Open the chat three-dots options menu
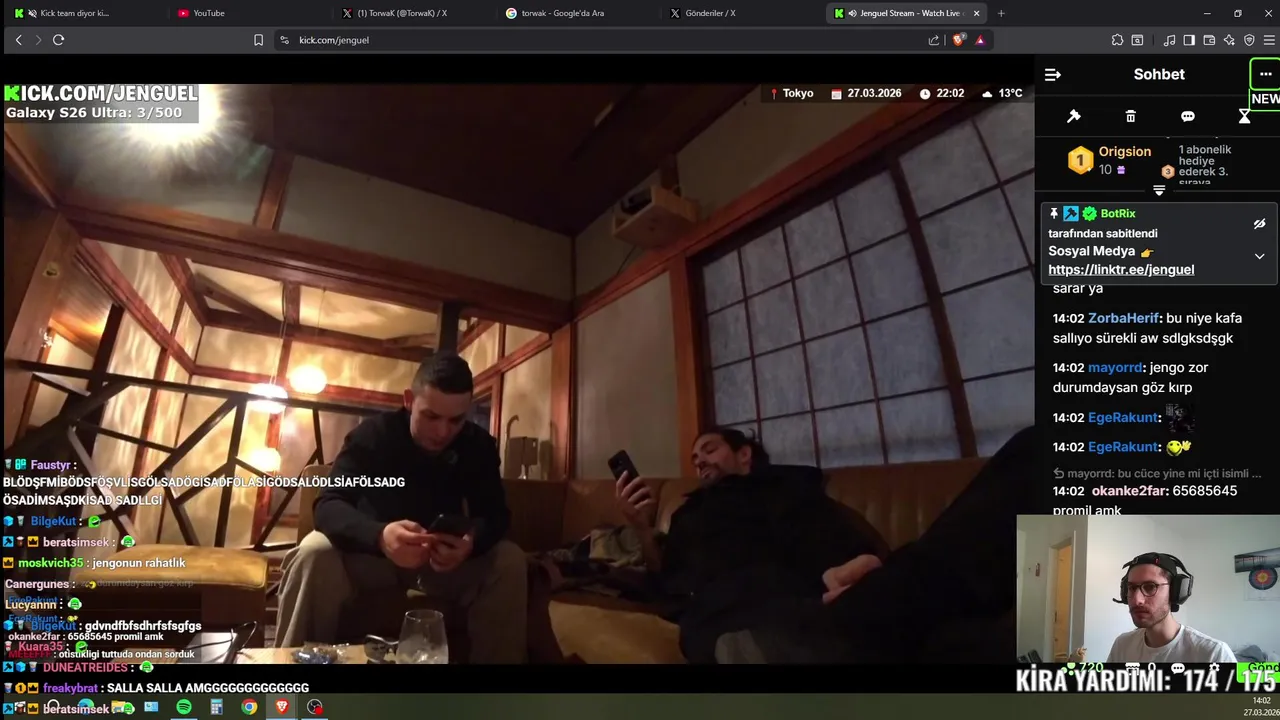 pyautogui.click(x=1265, y=74)
